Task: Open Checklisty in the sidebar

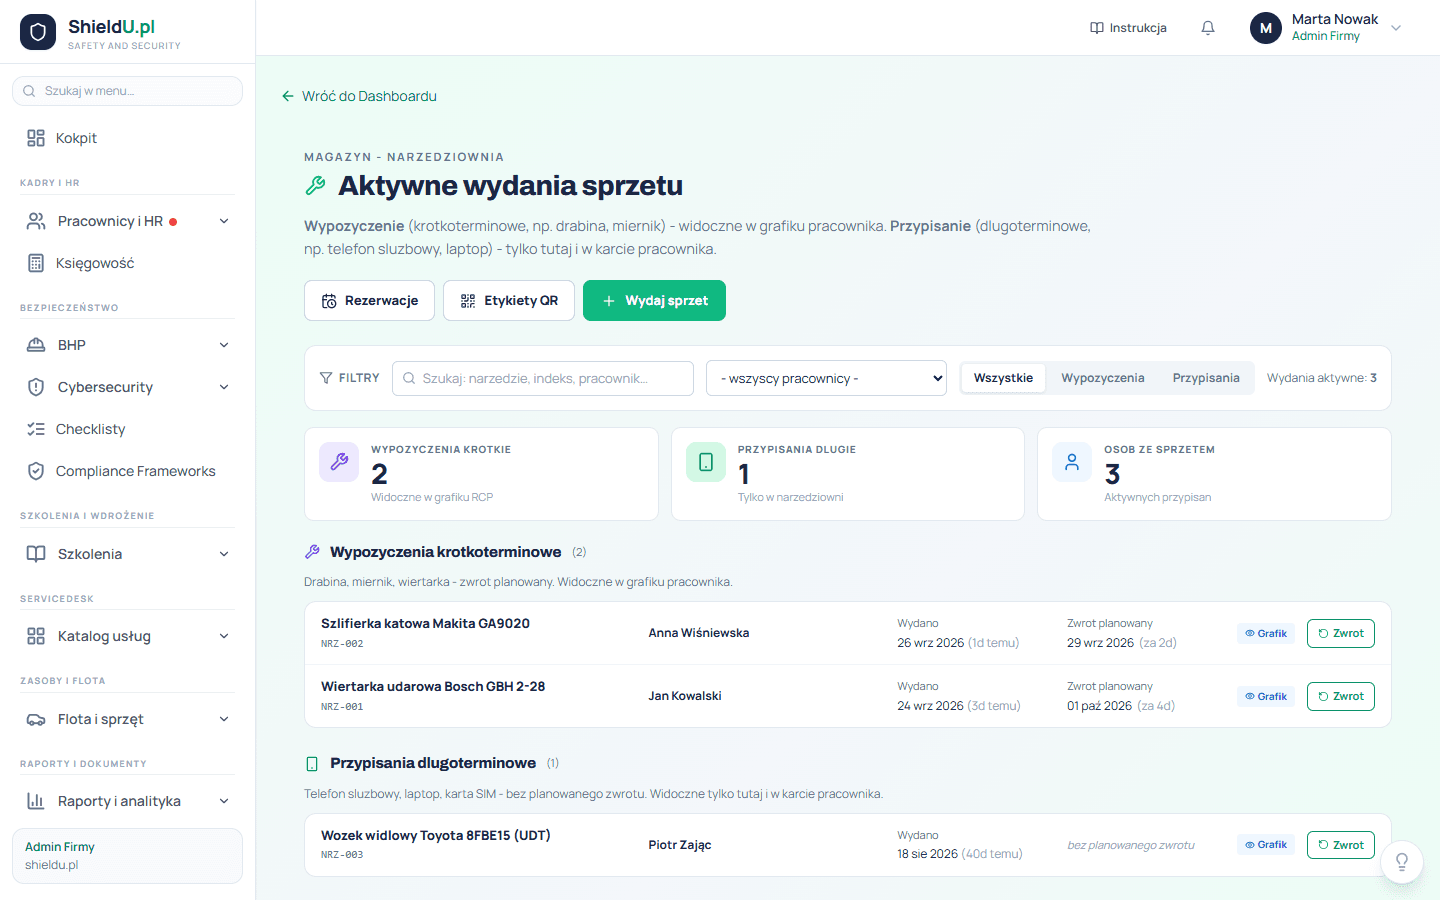Action: 127,429
